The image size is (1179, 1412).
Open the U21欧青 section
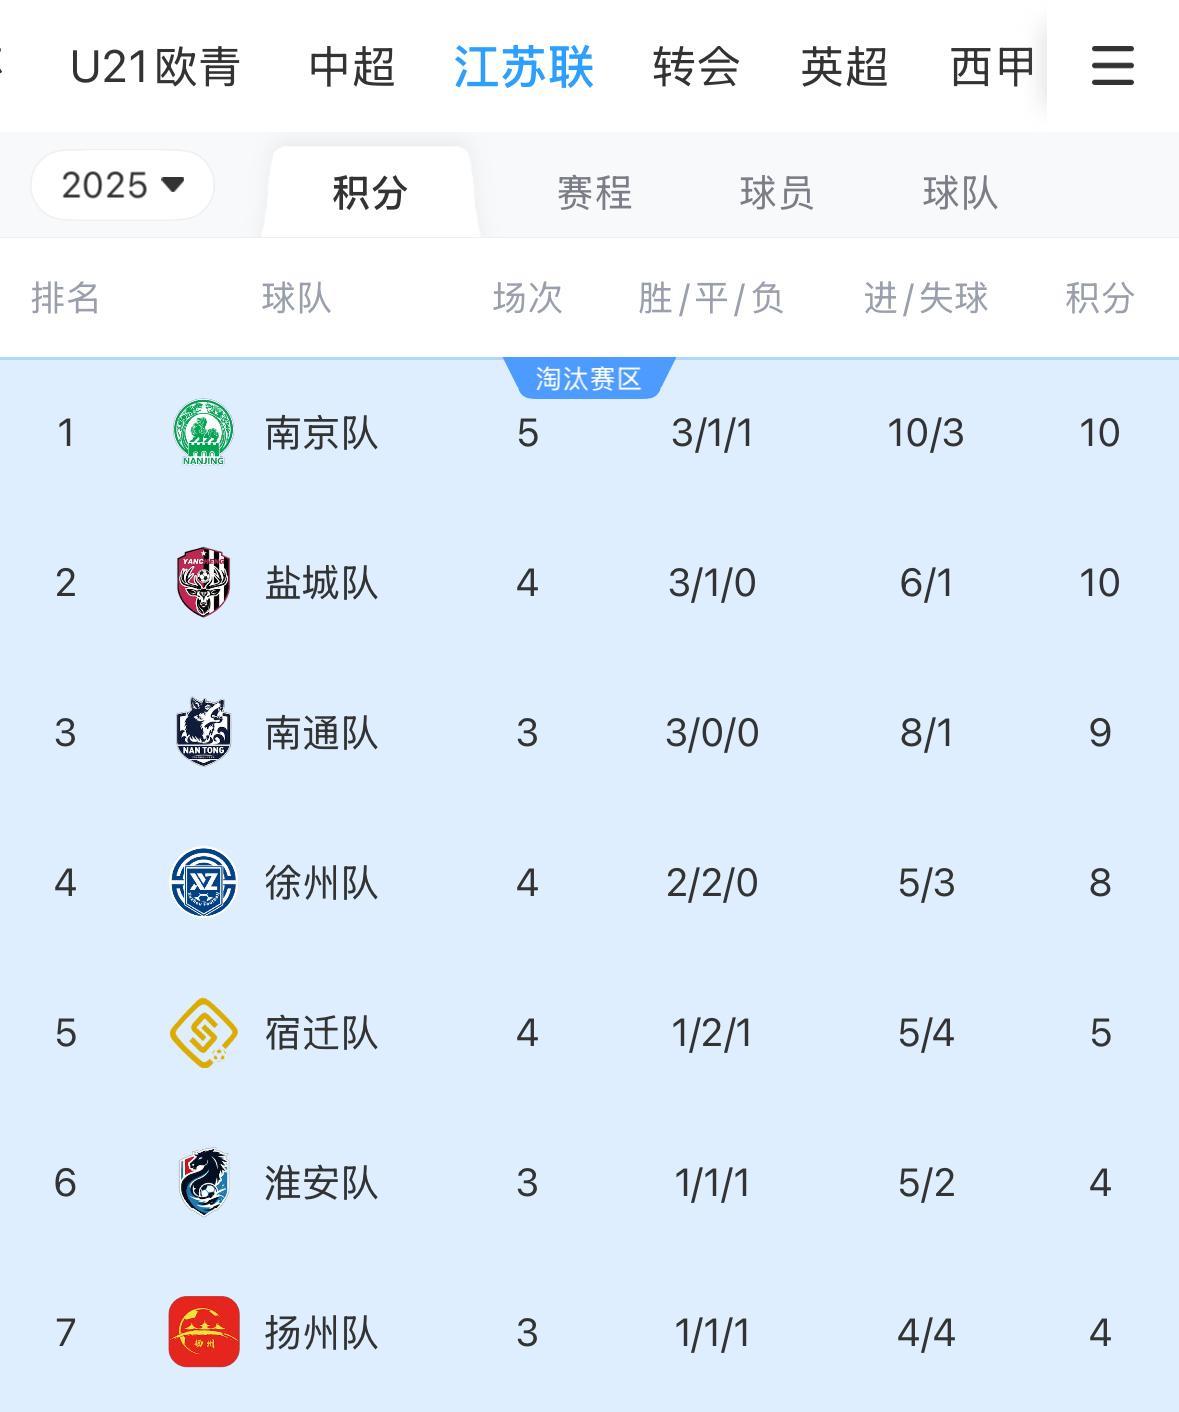pyautogui.click(x=155, y=67)
